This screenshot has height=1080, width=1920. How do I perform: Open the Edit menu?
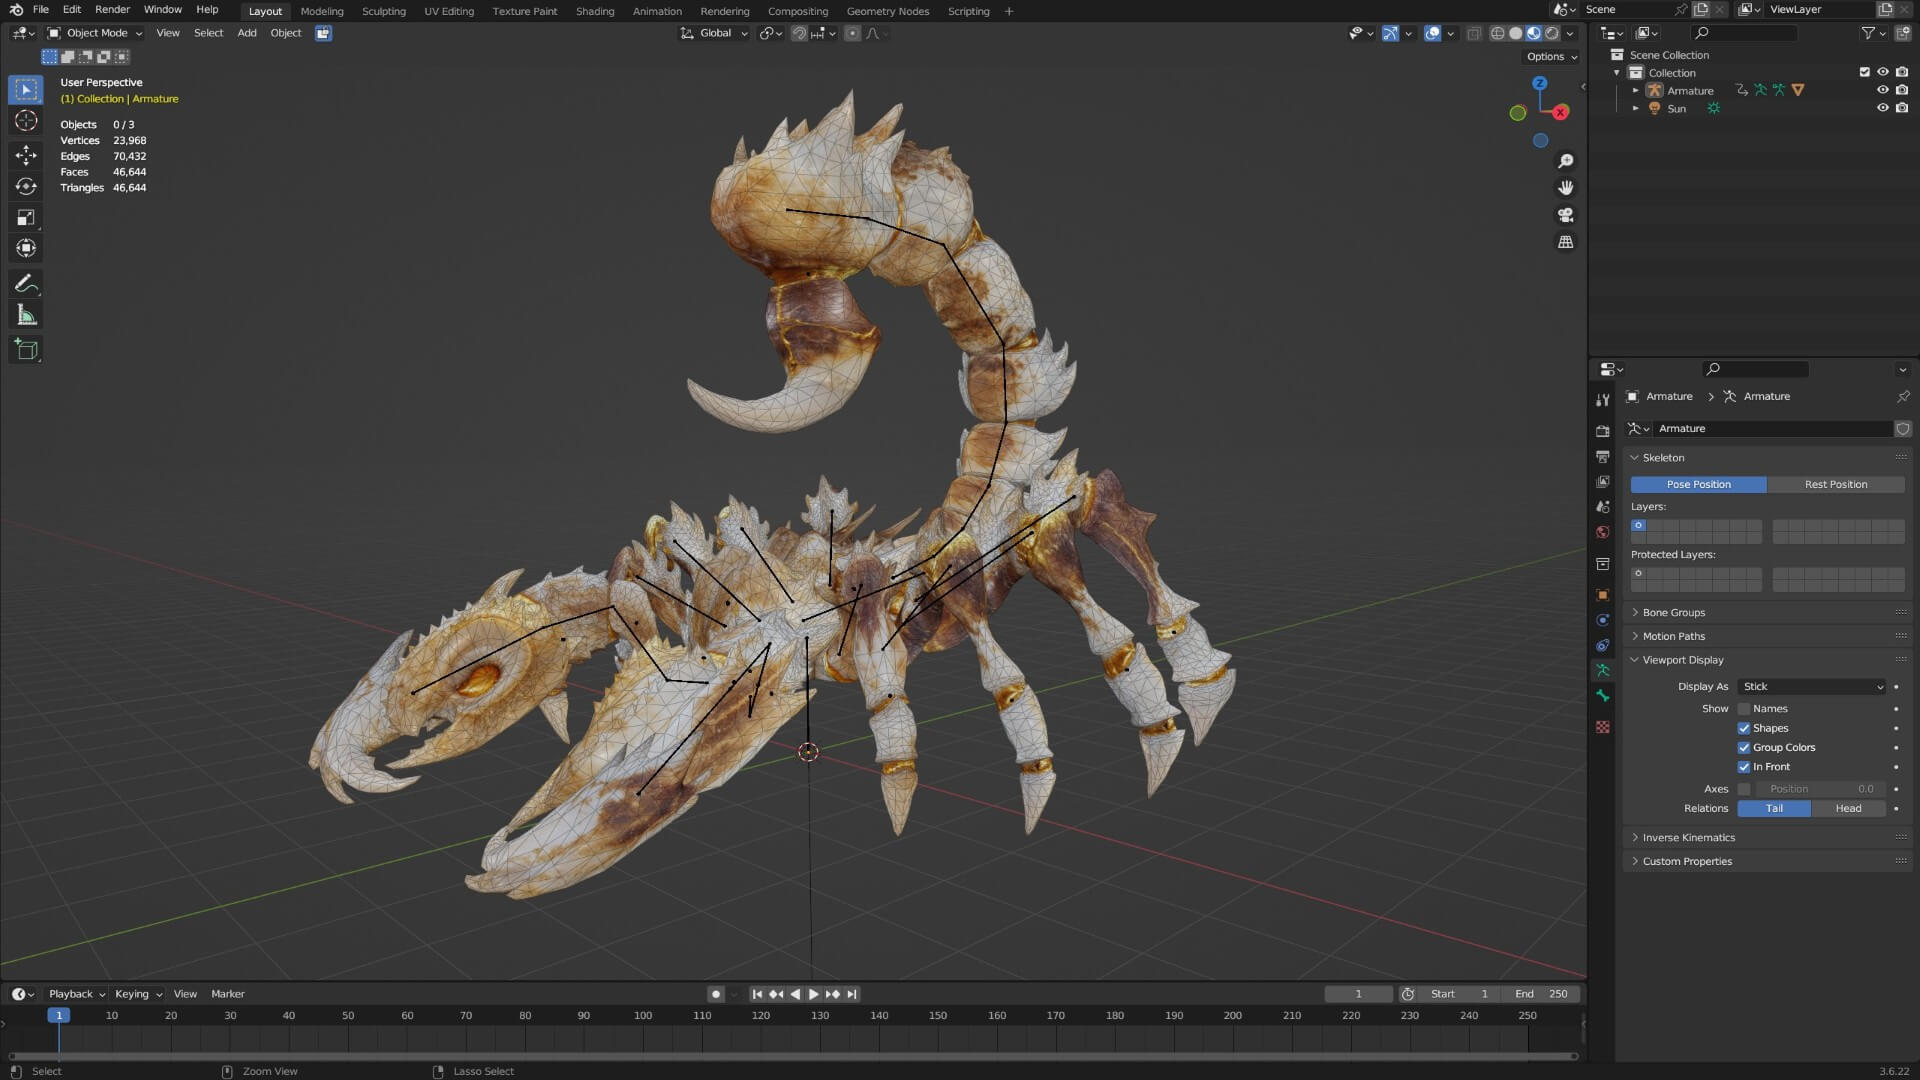[72, 10]
